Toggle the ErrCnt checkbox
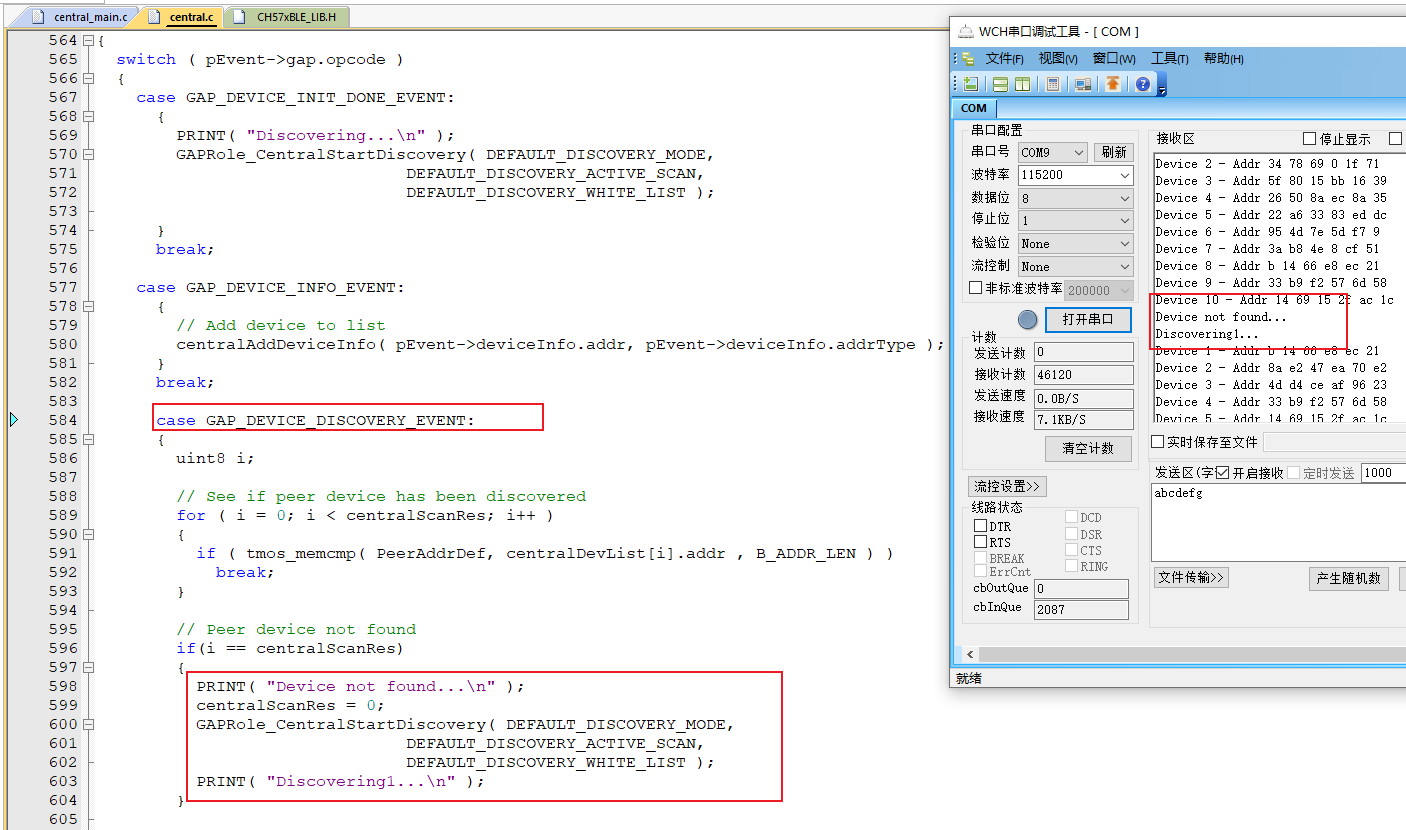This screenshot has width=1406, height=830. 981,572
